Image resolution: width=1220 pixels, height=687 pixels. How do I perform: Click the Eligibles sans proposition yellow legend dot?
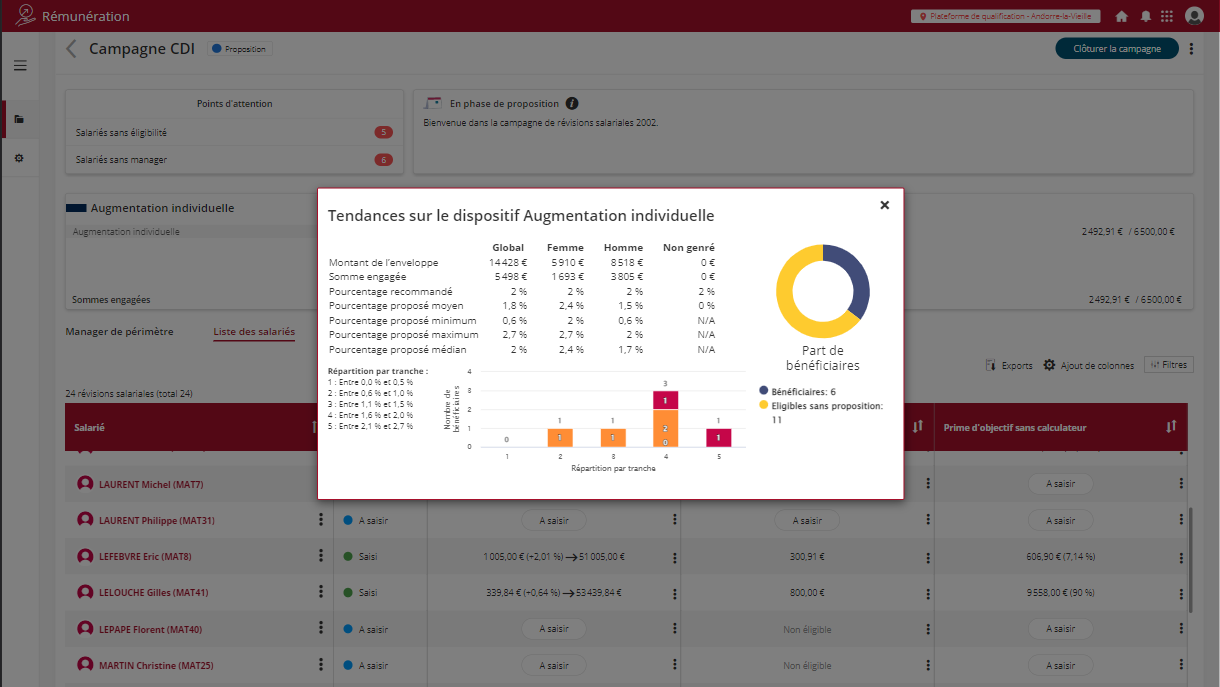(x=764, y=405)
